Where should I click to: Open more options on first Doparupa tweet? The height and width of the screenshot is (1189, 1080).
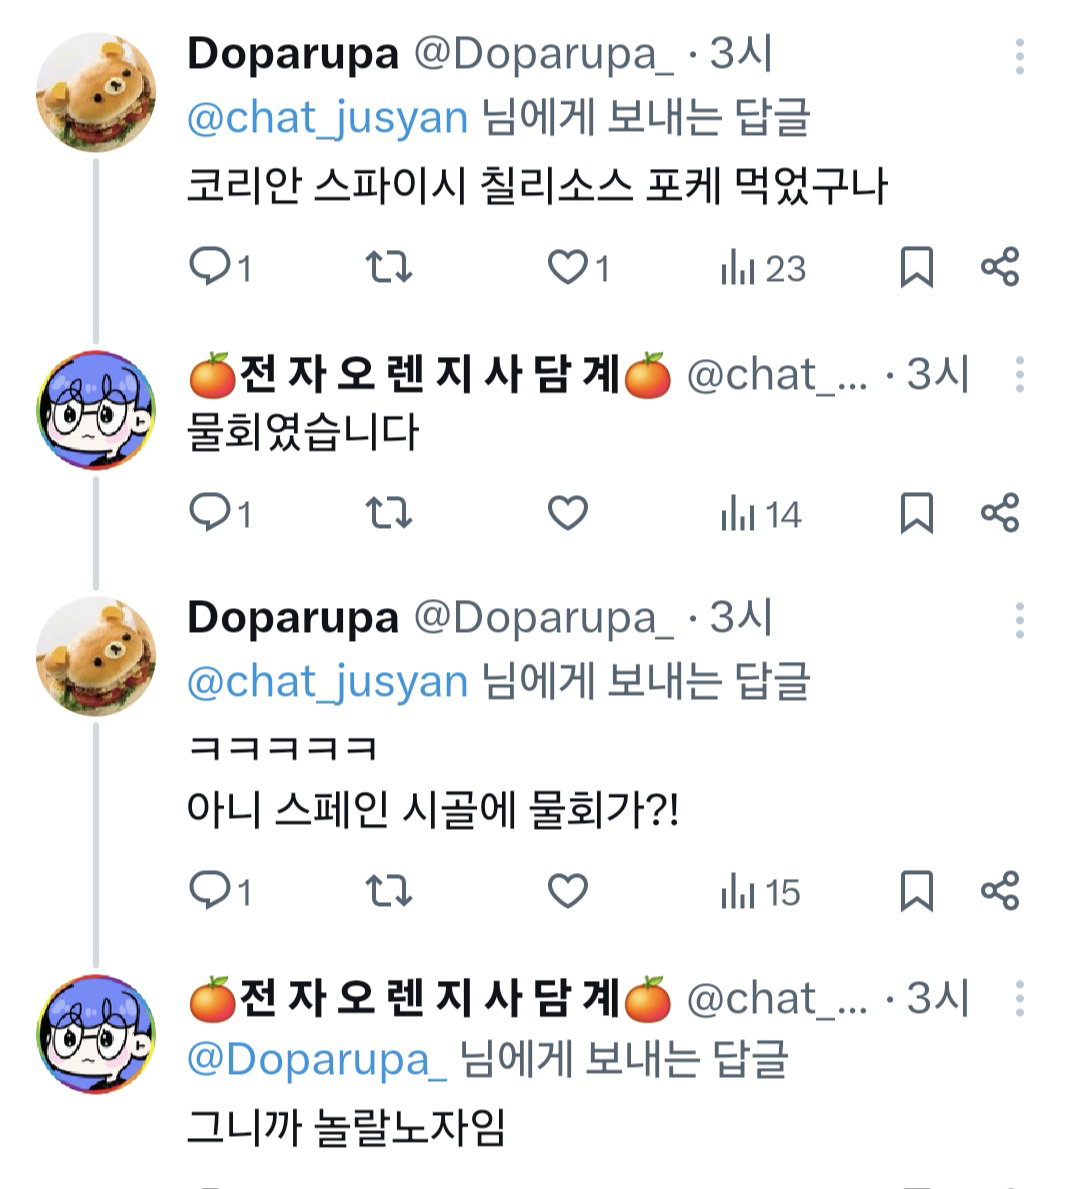(x=1020, y=56)
